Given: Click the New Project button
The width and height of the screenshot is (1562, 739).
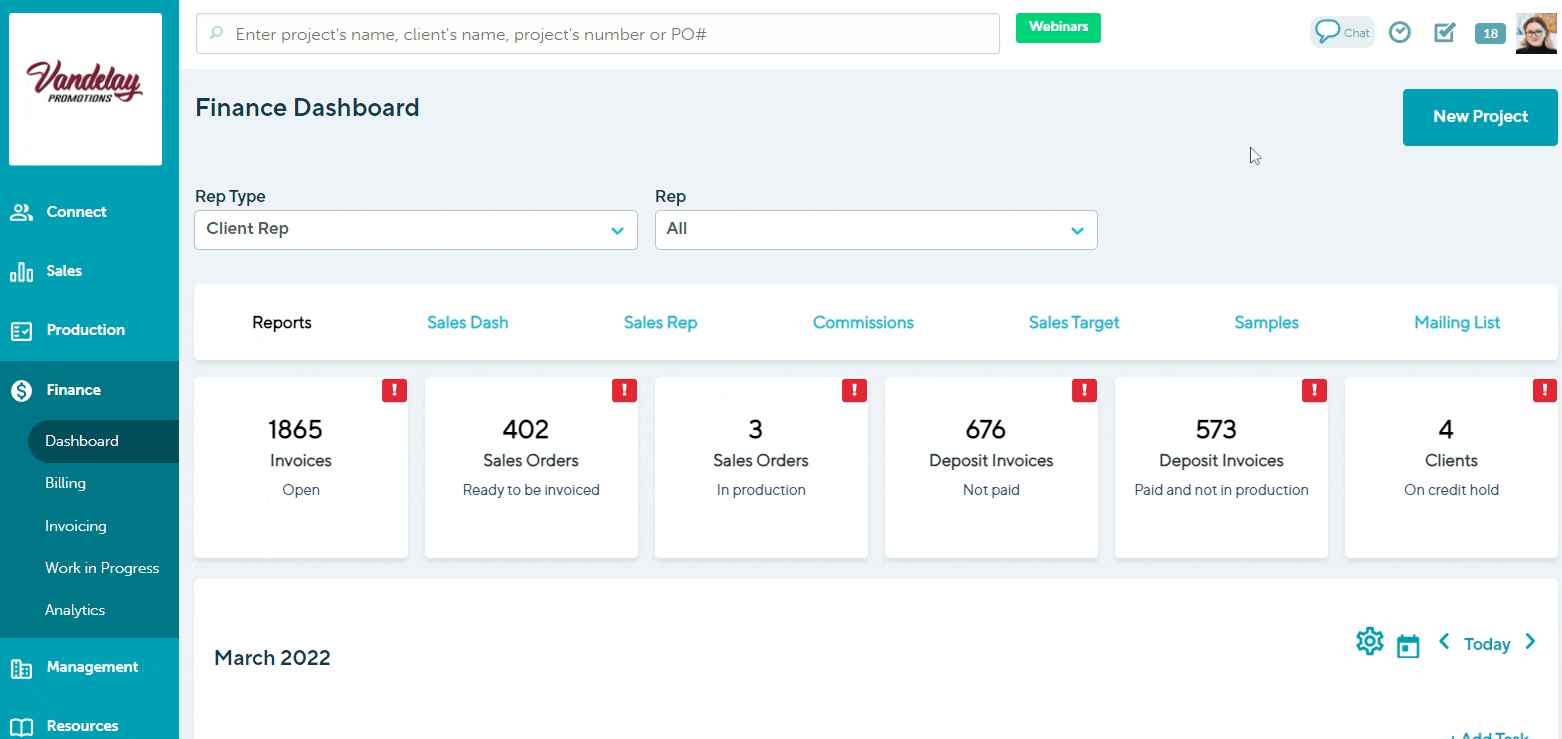Looking at the screenshot, I should point(1480,117).
